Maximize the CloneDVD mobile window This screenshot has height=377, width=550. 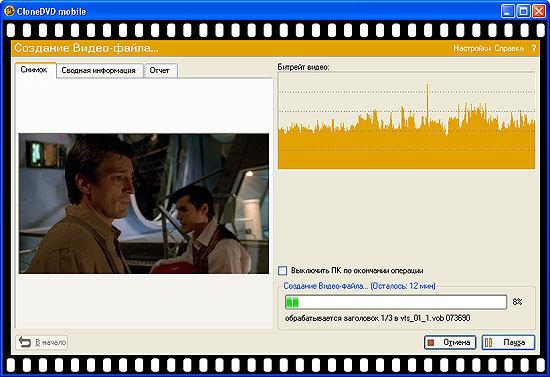523,11
